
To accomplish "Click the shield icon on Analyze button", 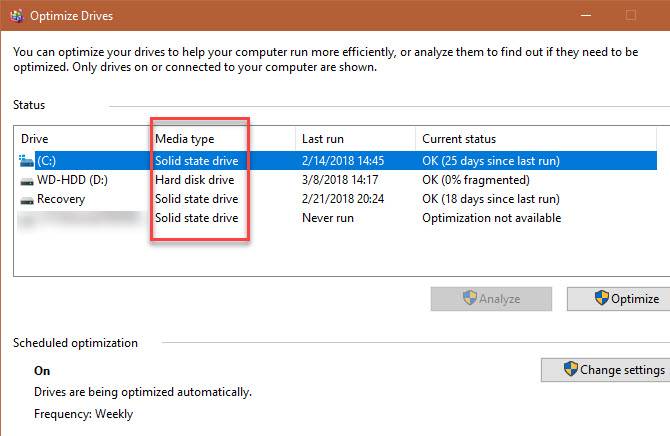I will pyautogui.click(x=467, y=298).
